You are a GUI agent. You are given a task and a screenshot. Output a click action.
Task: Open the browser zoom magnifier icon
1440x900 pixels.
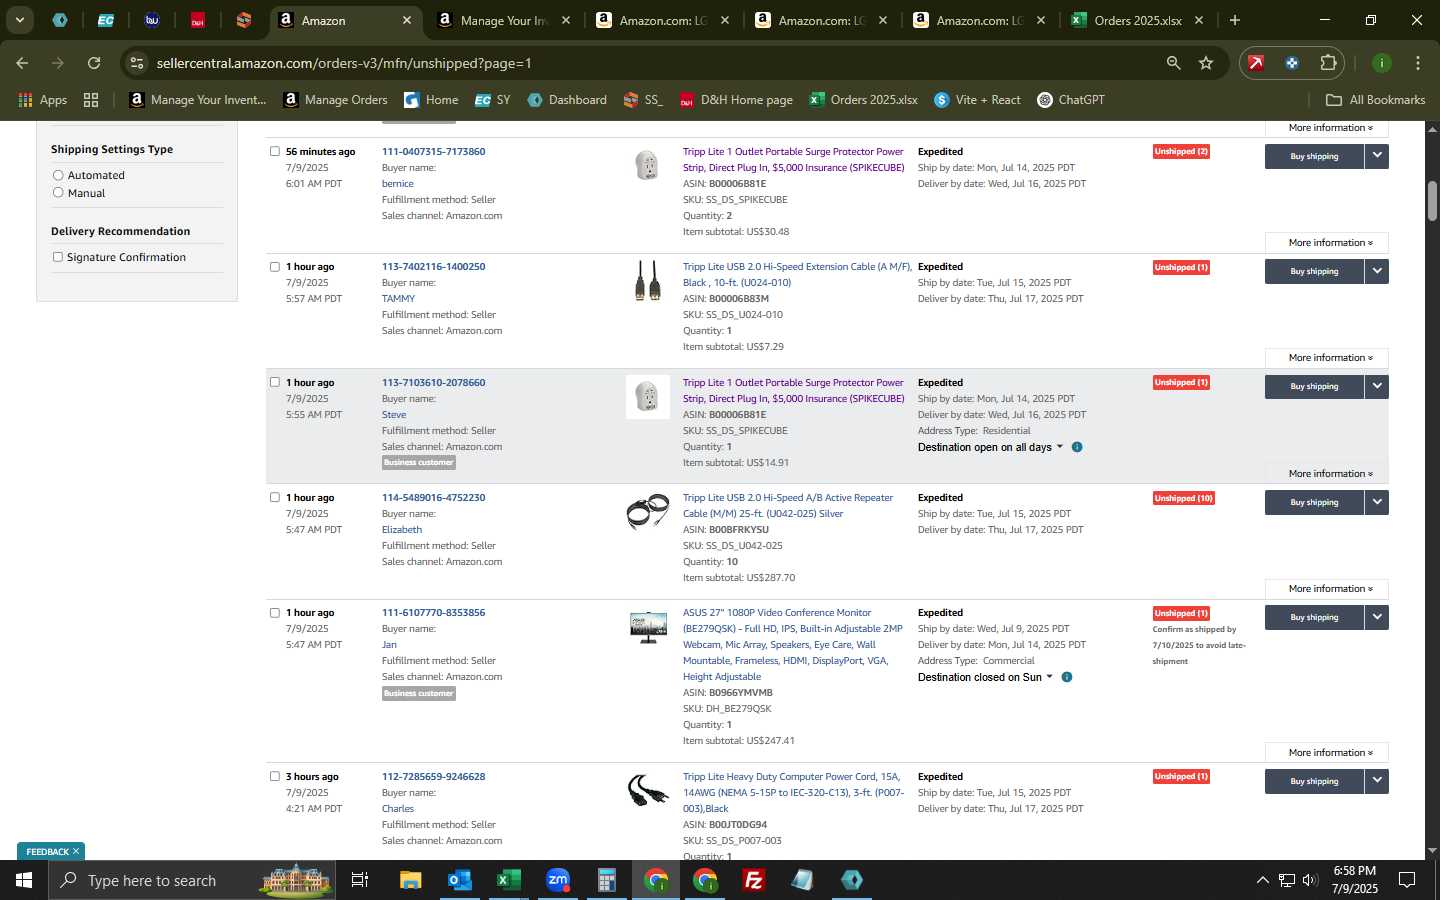point(1173,63)
